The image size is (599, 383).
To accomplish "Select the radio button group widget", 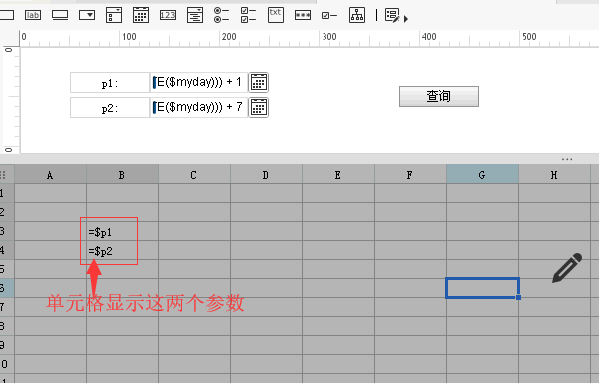I will 222,15.
